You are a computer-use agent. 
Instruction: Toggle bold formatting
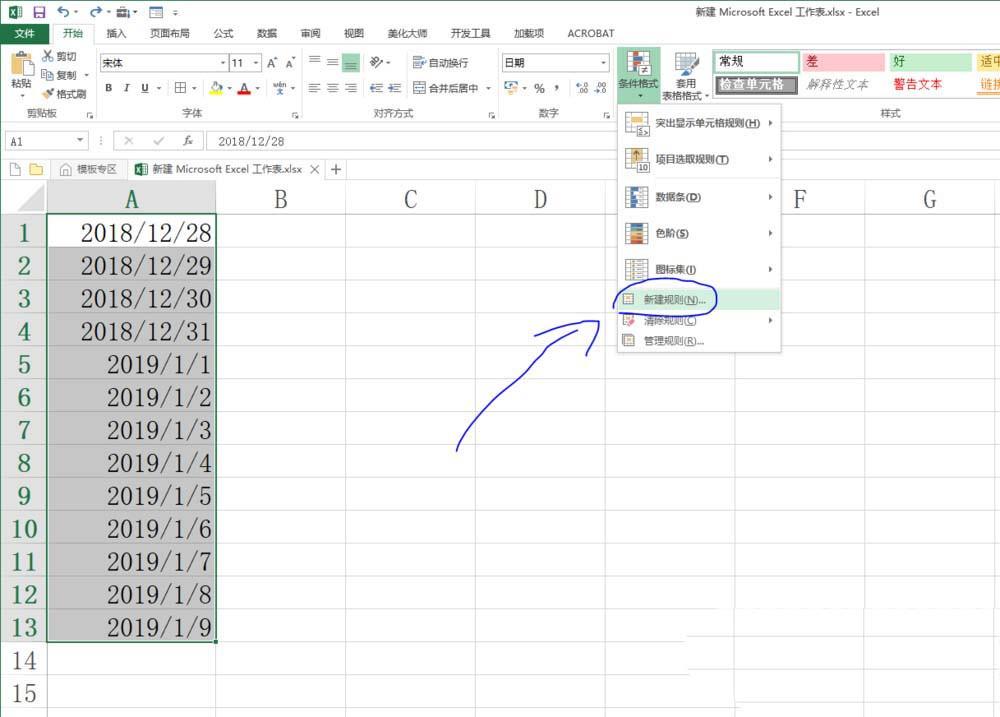tap(108, 88)
